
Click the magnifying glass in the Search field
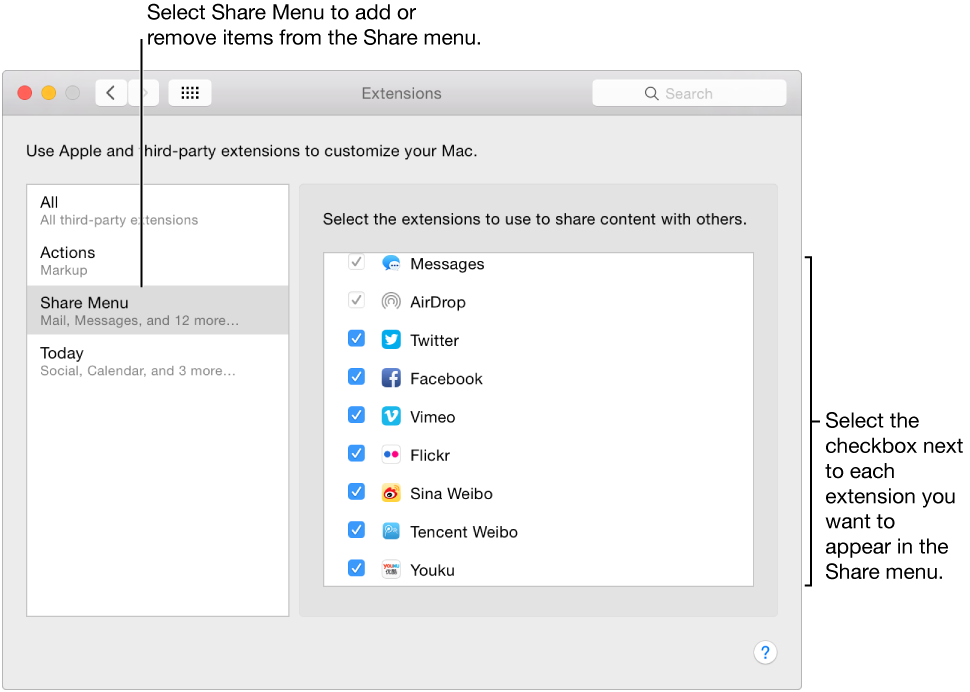pyautogui.click(x=652, y=92)
